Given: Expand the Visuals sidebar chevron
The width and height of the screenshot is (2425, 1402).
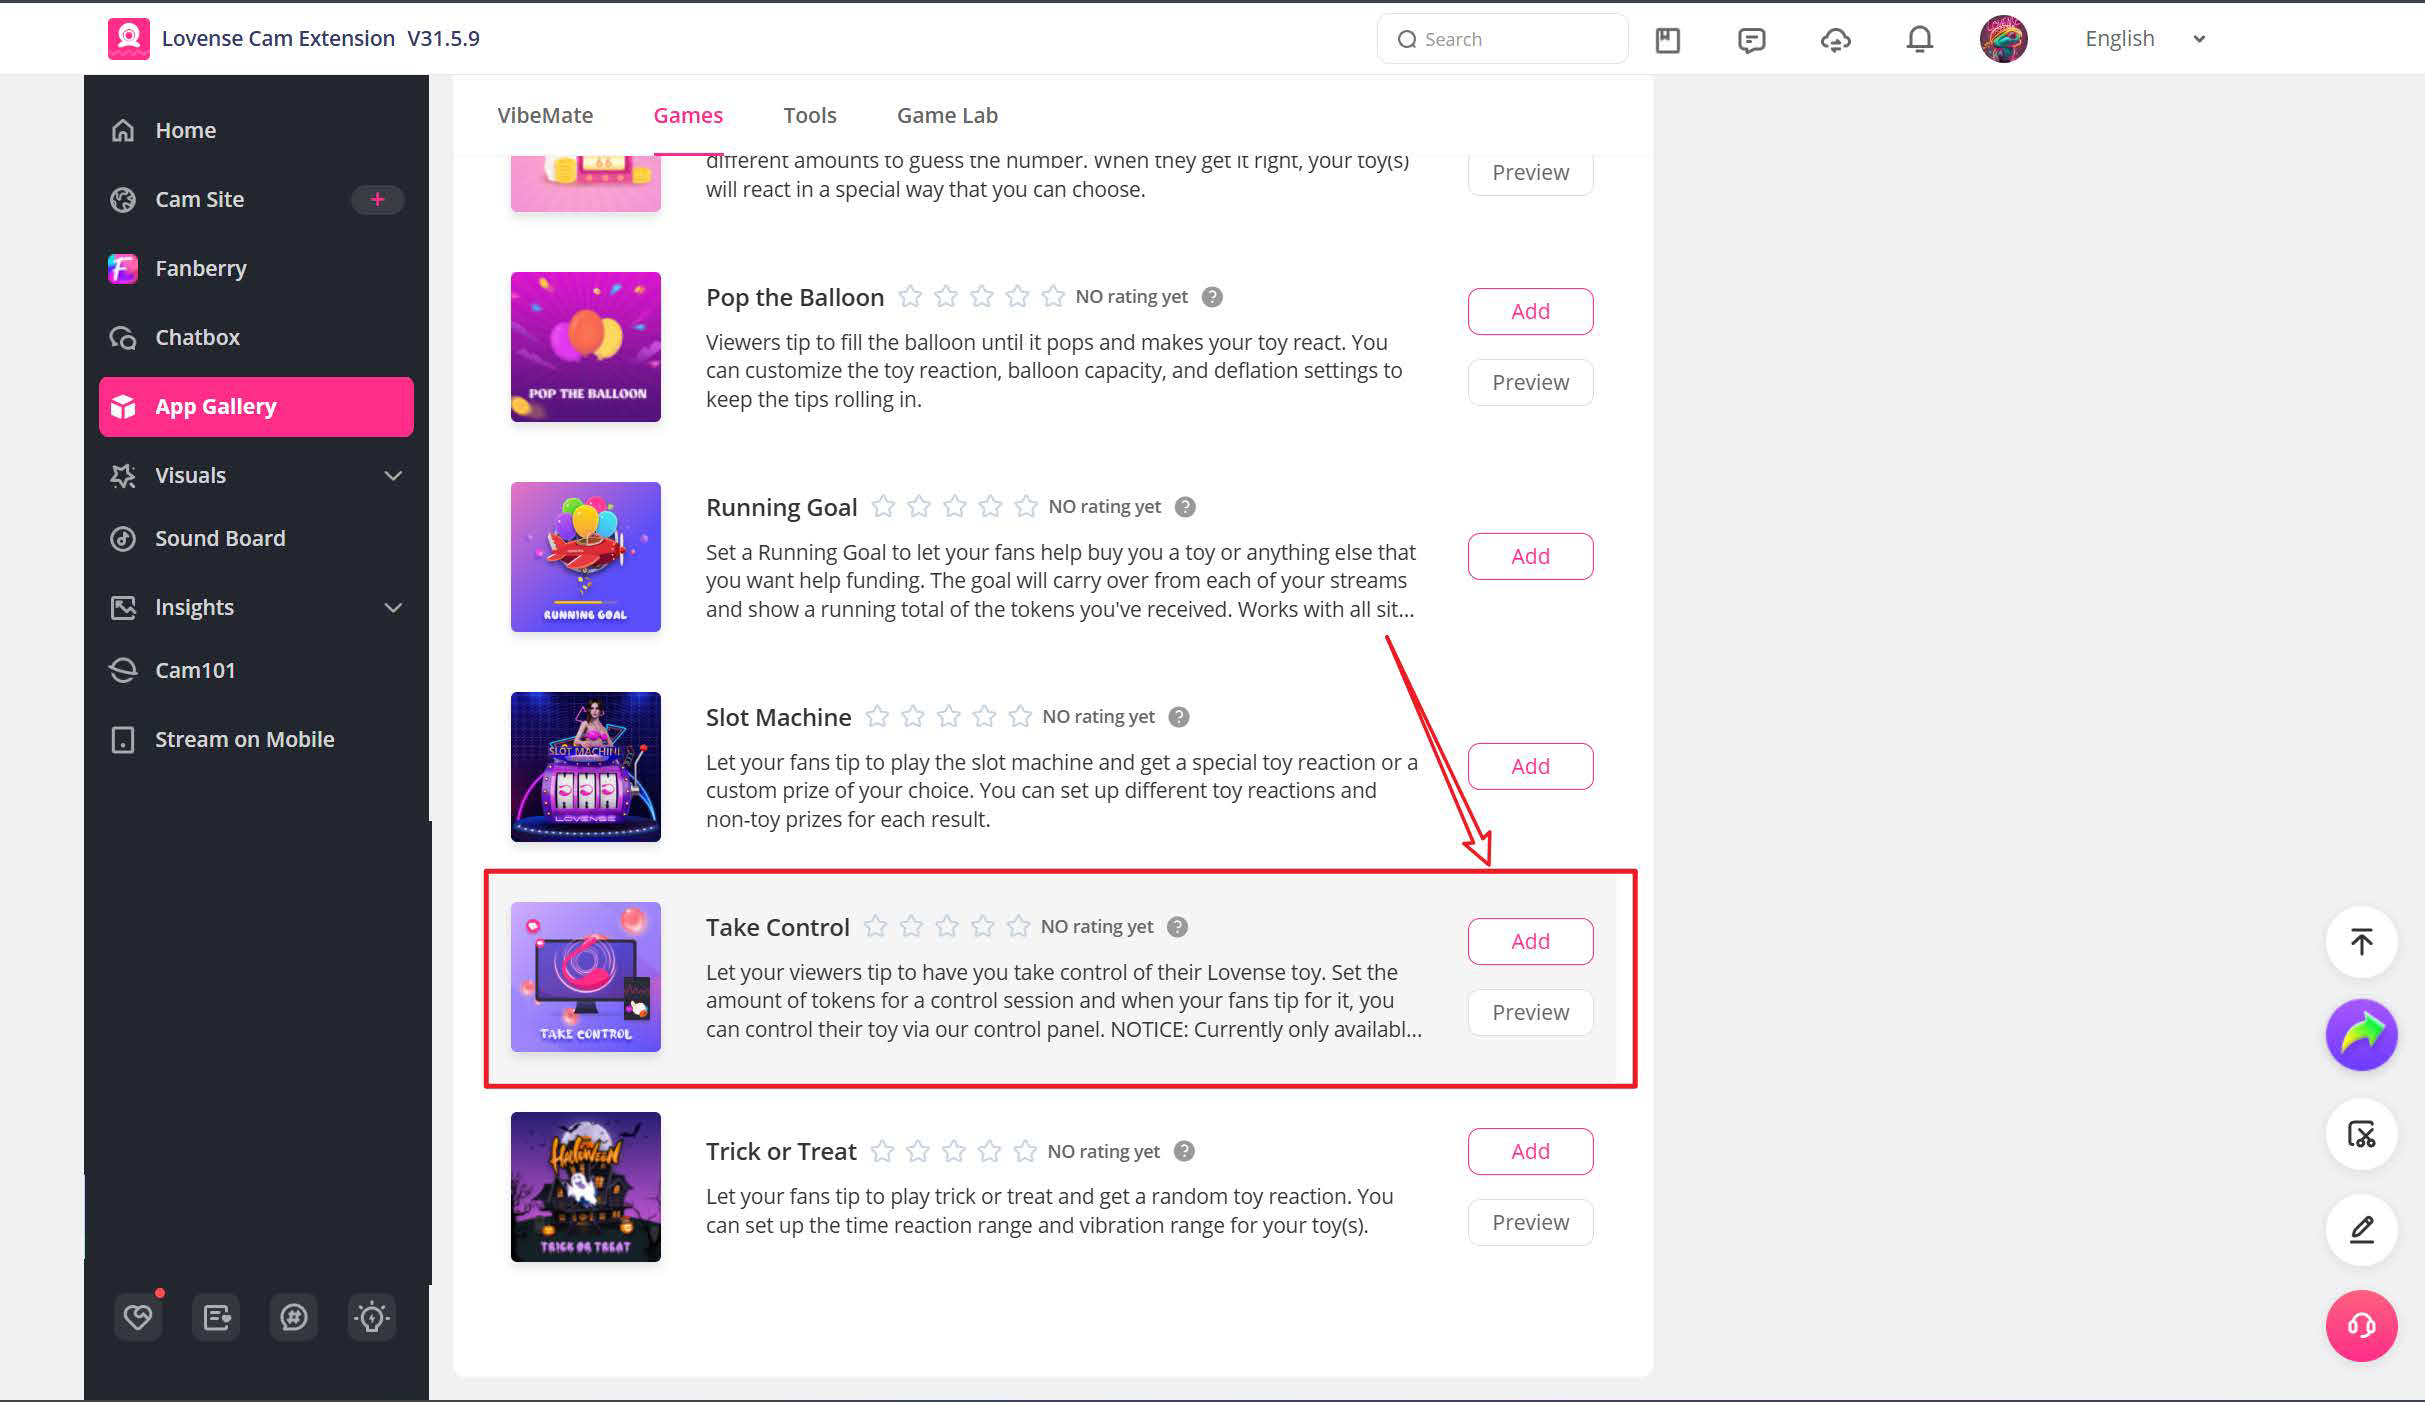Looking at the screenshot, I should click(394, 476).
